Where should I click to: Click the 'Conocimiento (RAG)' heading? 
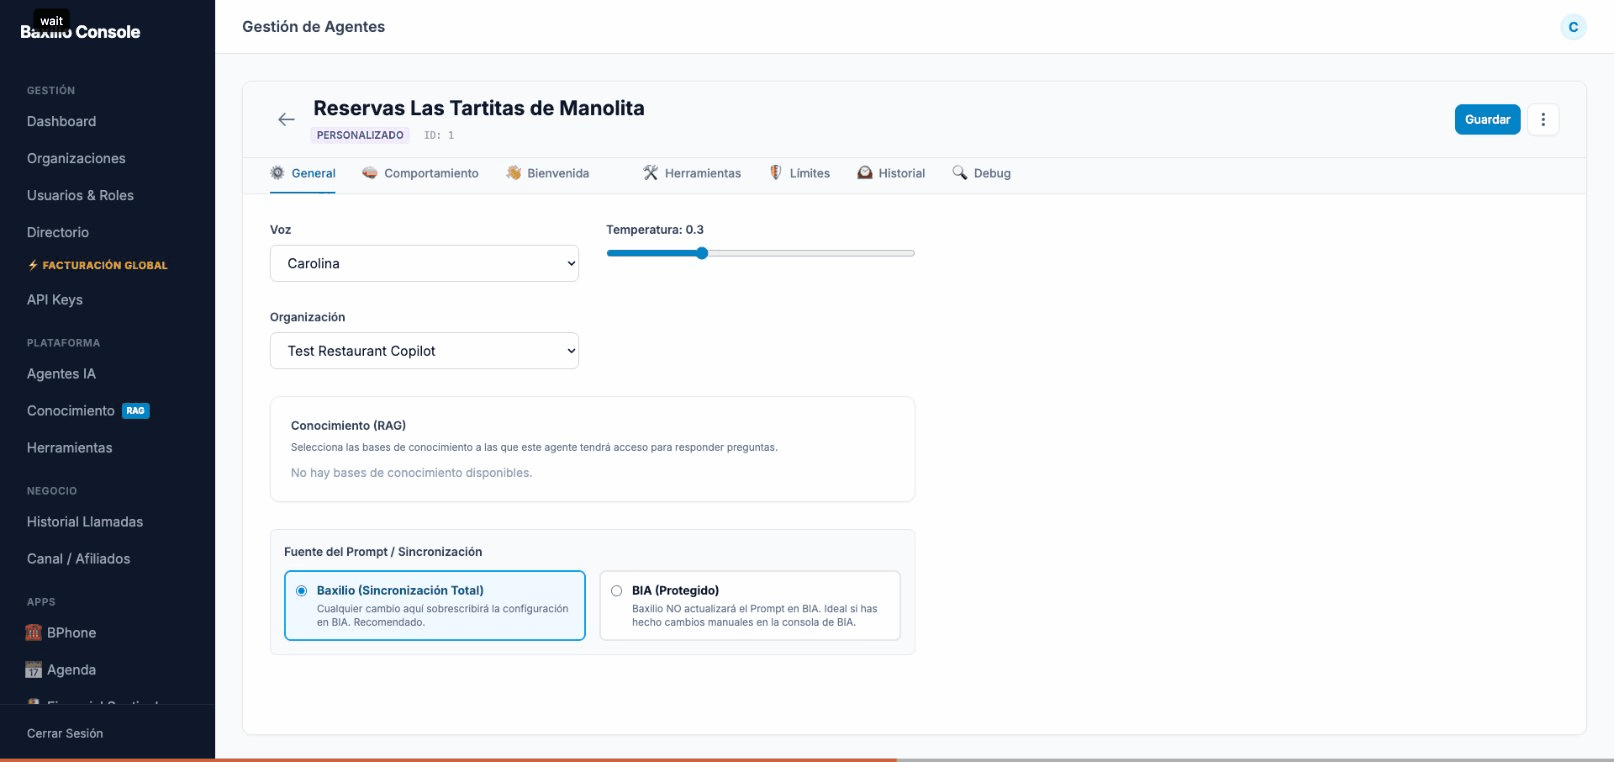coord(348,426)
